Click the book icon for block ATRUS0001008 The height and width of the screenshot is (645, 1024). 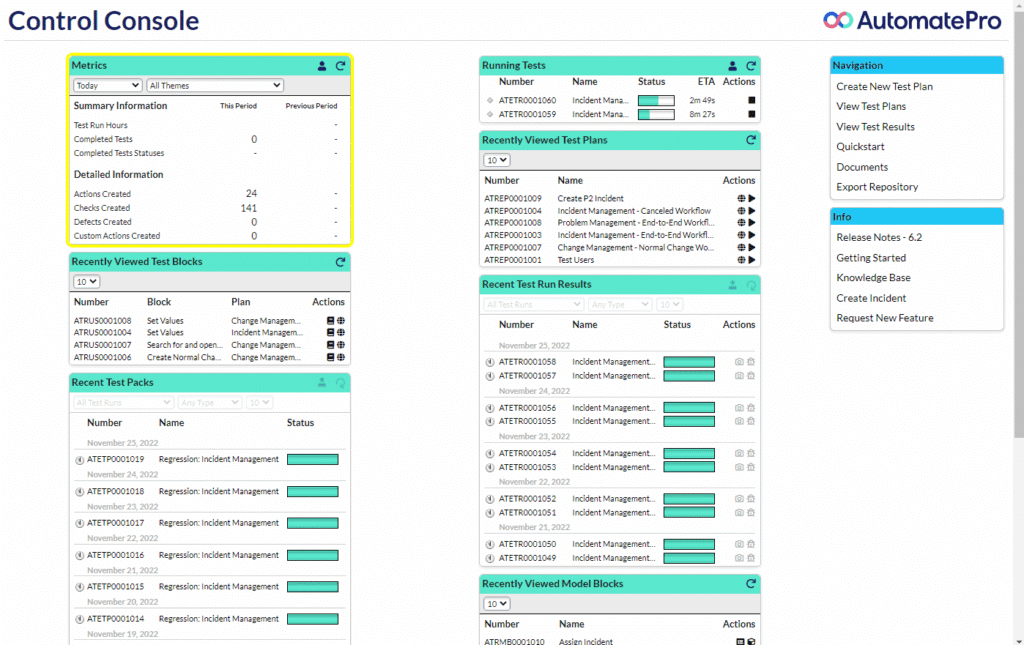(331, 321)
